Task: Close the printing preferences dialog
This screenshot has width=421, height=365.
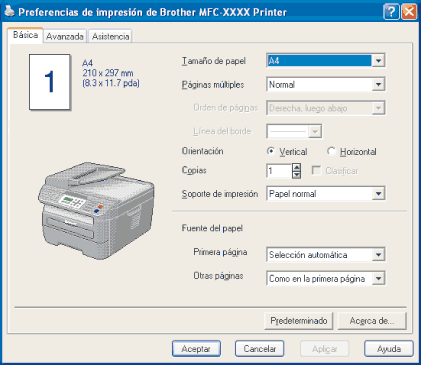Action: point(409,12)
